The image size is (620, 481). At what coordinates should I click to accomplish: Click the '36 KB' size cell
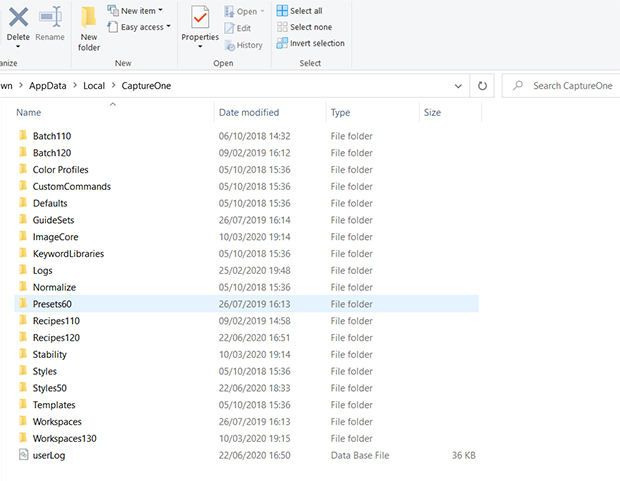pos(464,455)
